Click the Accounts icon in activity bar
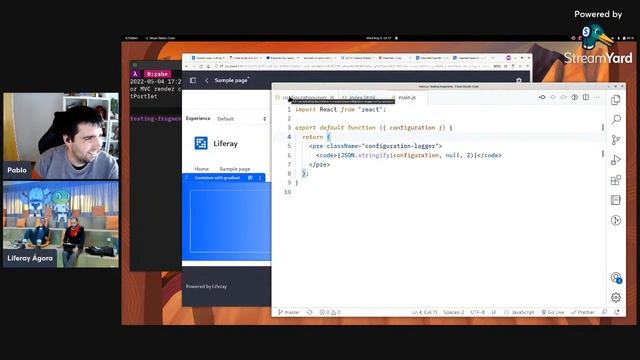Image resolution: width=640 pixels, height=360 pixels. click(616, 278)
